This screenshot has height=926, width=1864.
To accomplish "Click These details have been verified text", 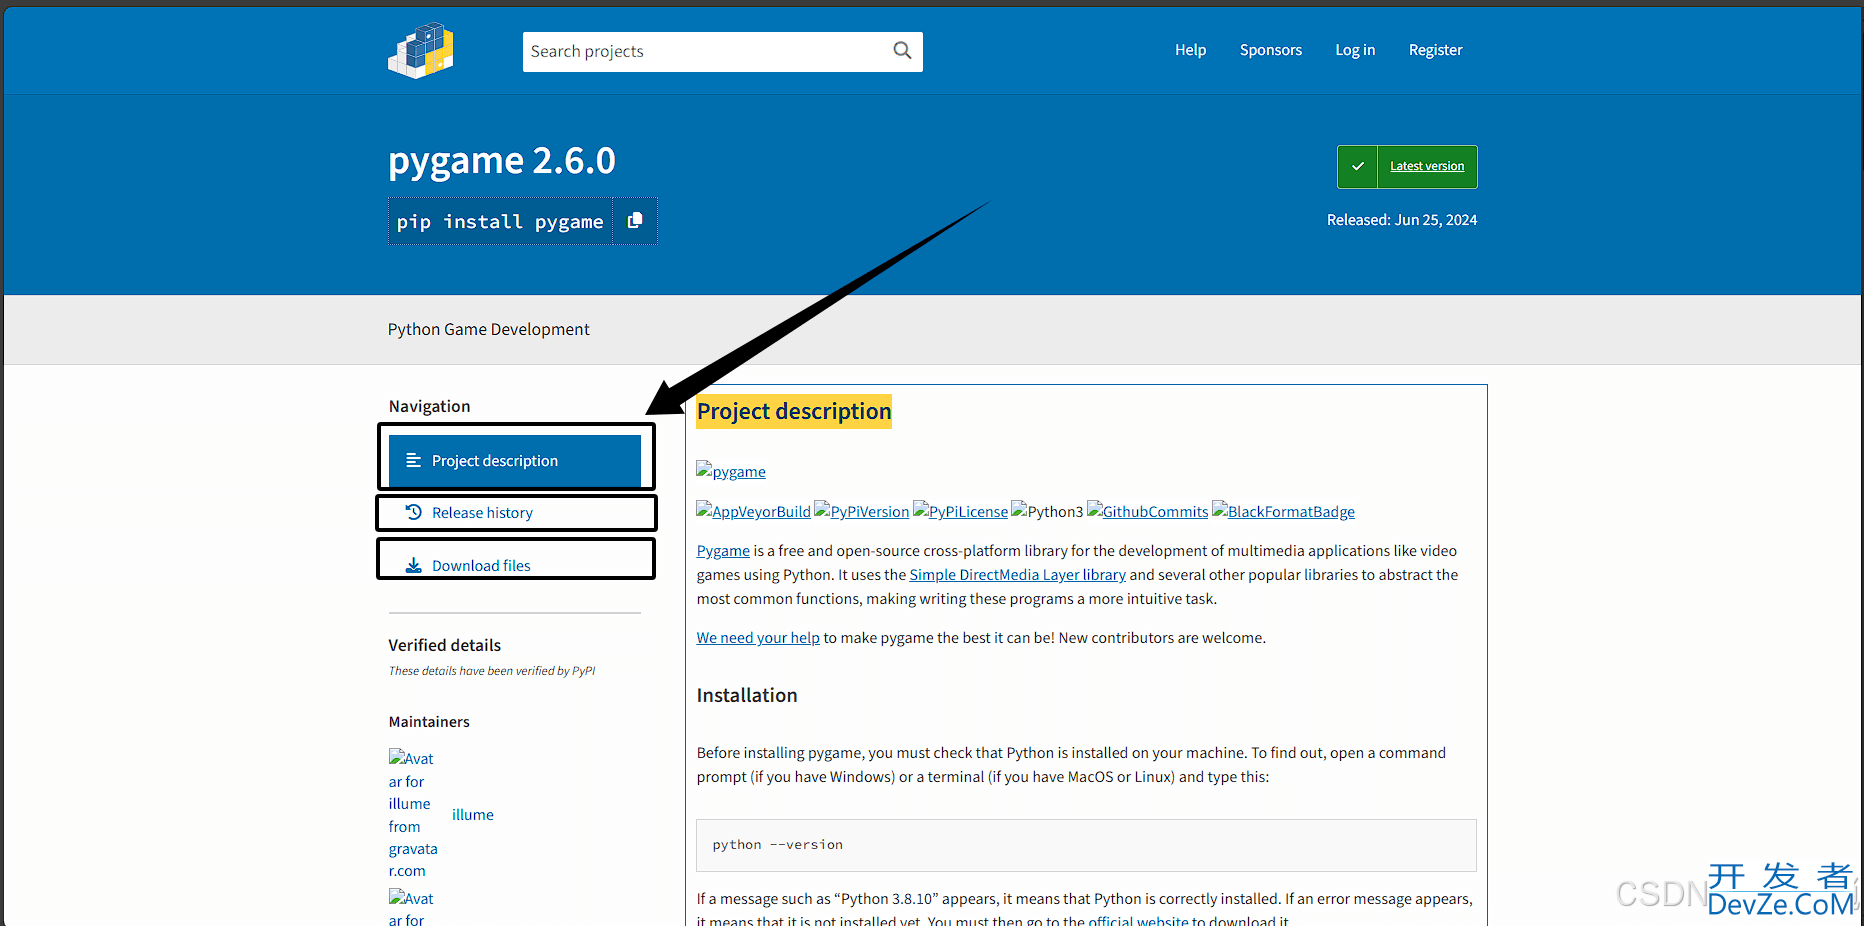I will pyautogui.click(x=492, y=671).
